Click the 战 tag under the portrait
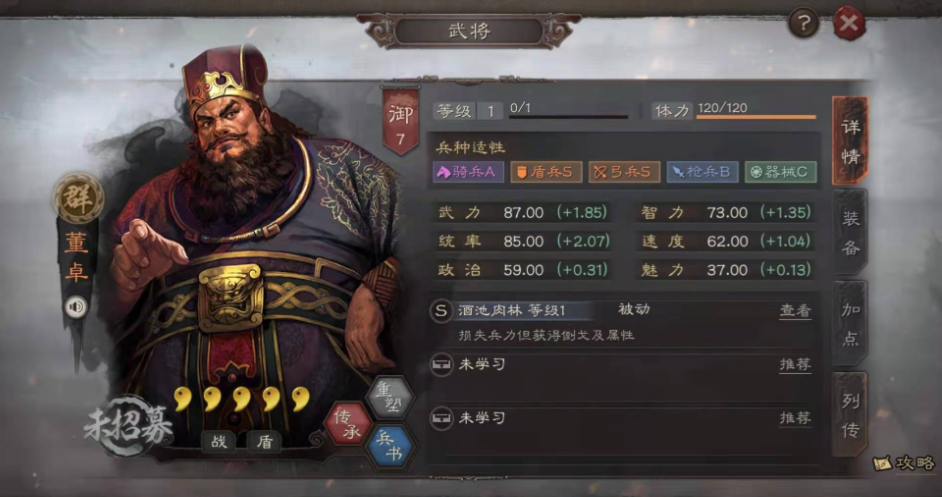The width and height of the screenshot is (942, 497). [x=219, y=442]
